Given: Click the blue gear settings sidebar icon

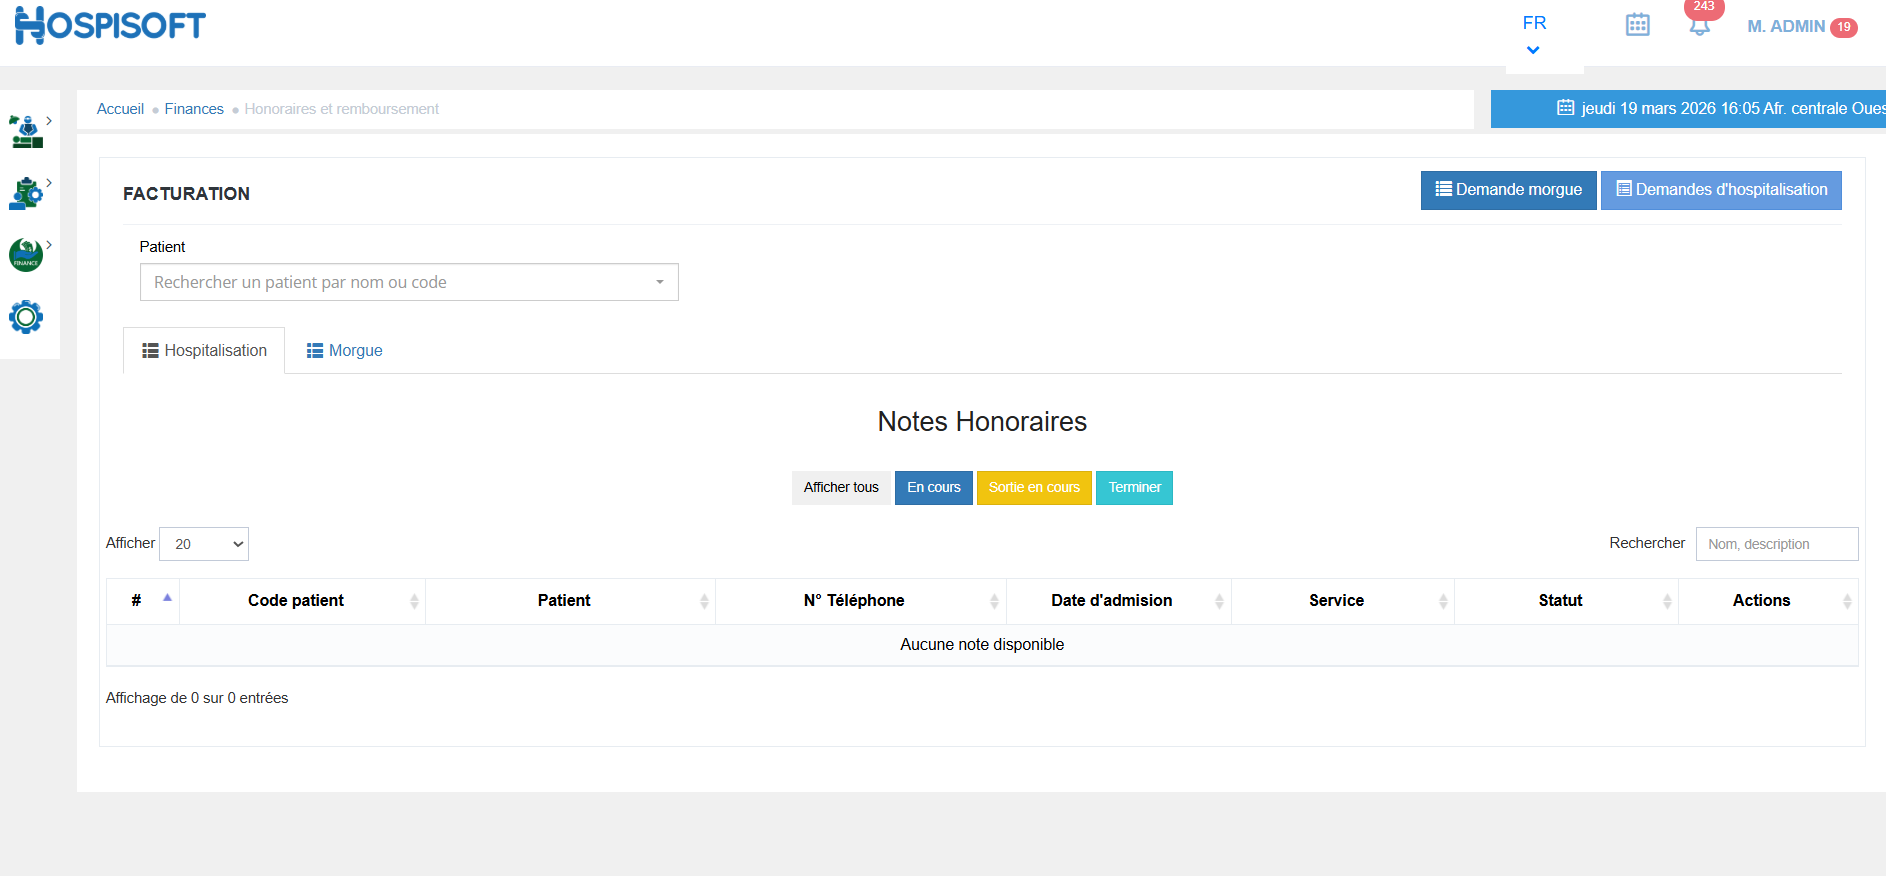Looking at the screenshot, I should (26, 317).
